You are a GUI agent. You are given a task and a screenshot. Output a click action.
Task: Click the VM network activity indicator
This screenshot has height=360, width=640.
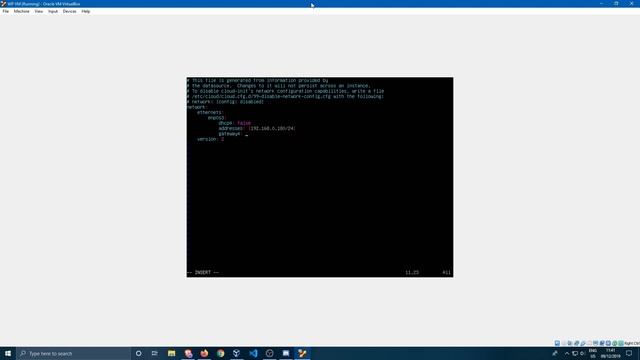pos(576,343)
